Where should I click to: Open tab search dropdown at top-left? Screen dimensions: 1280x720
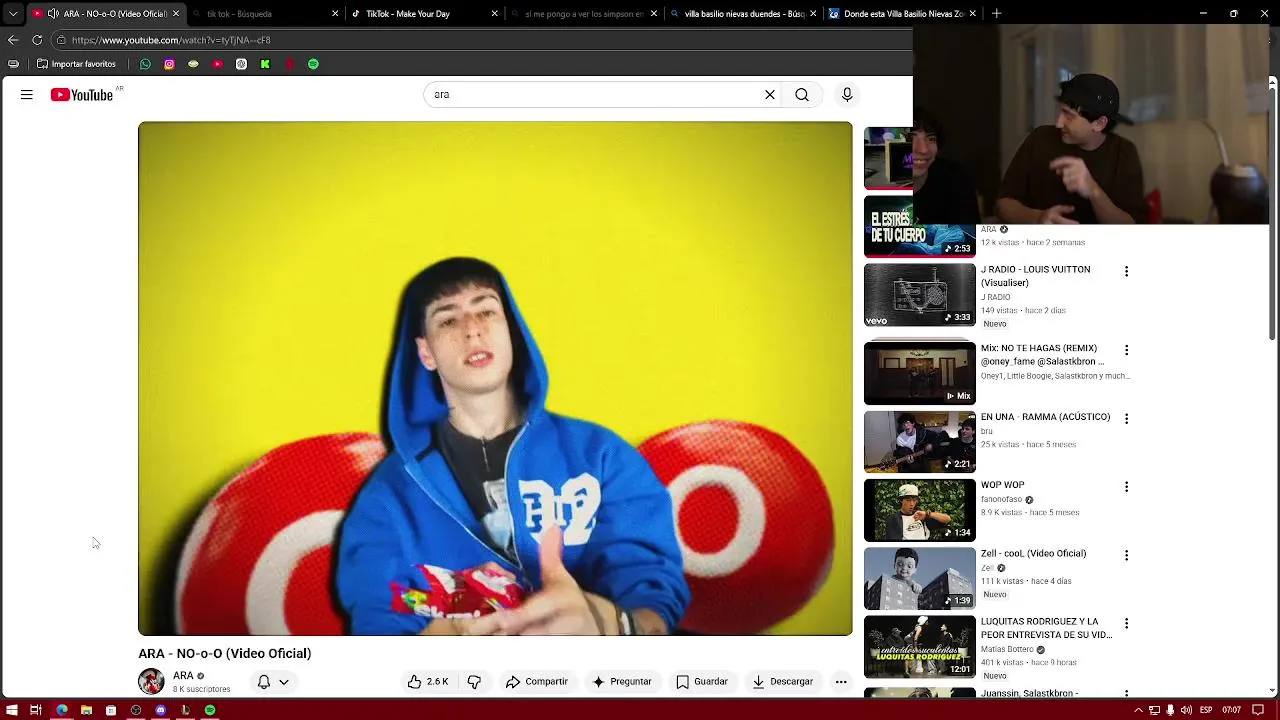[x=13, y=14]
